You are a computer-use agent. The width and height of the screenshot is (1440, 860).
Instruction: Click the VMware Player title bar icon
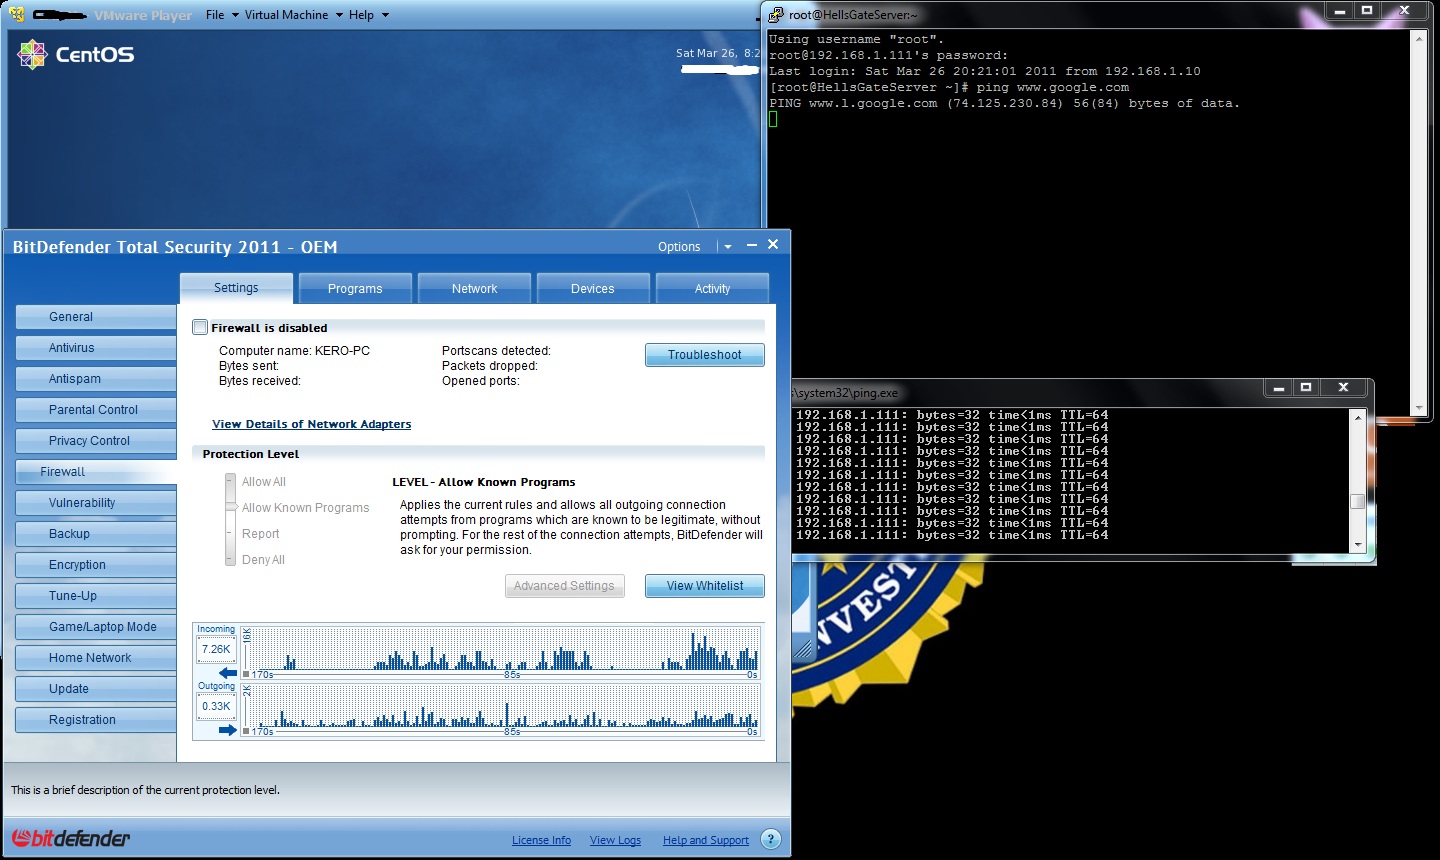coord(16,14)
